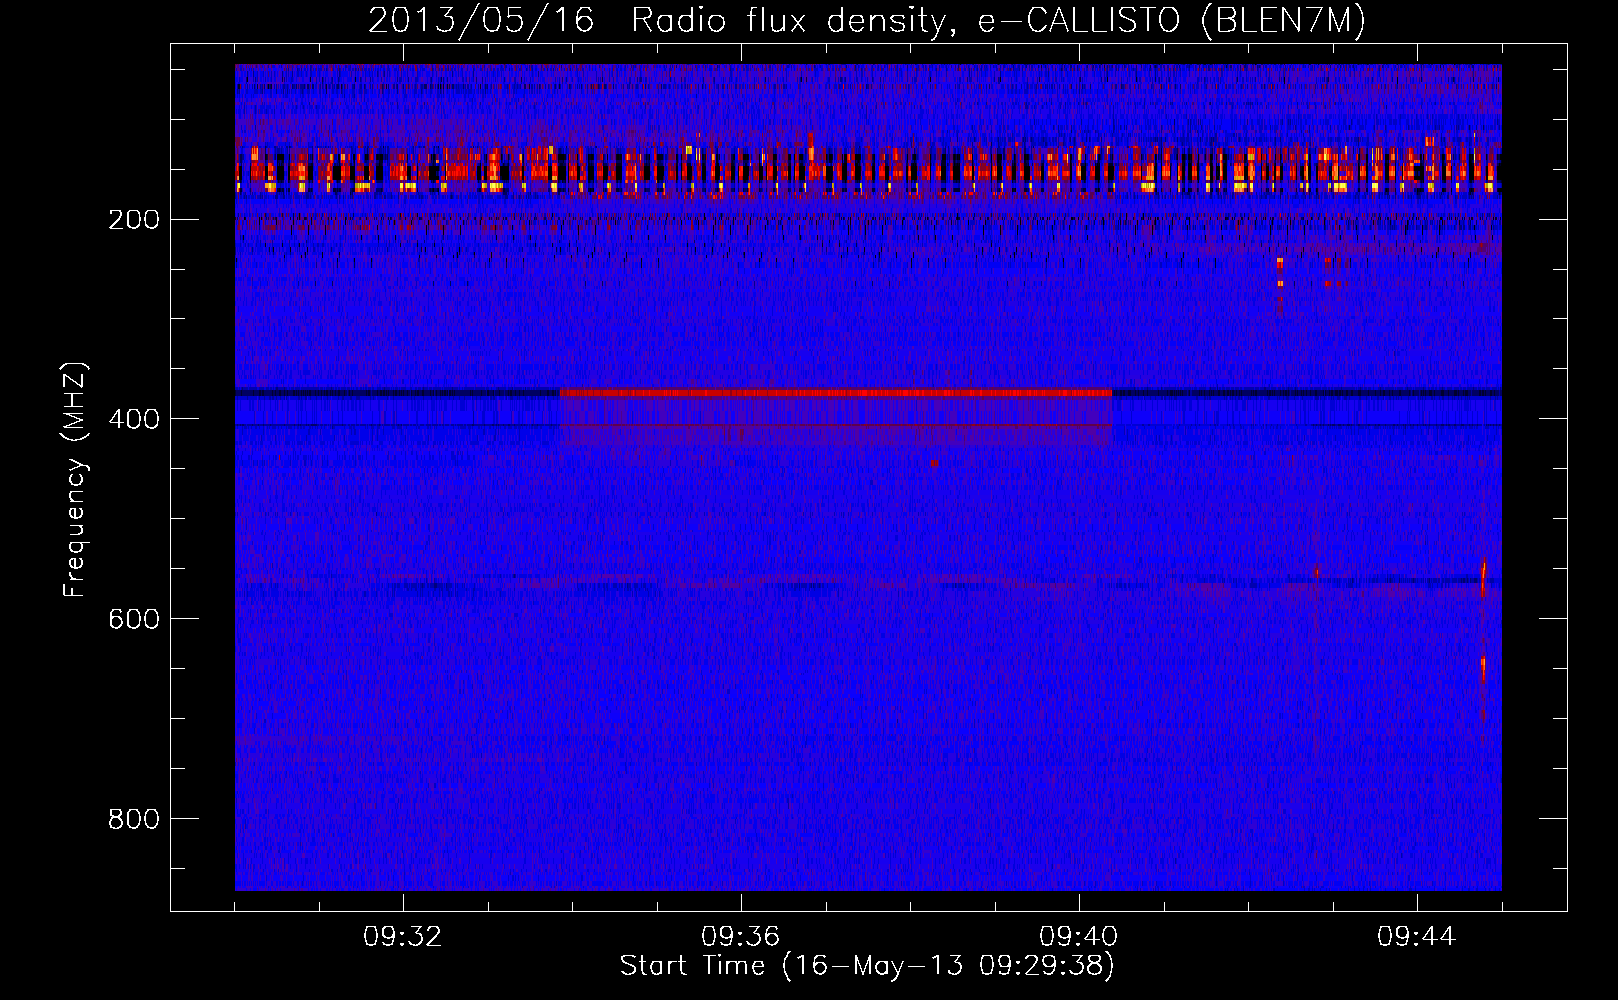Click the 09:32 time tick label
Screen dimensions: 1618x1000
(403, 937)
